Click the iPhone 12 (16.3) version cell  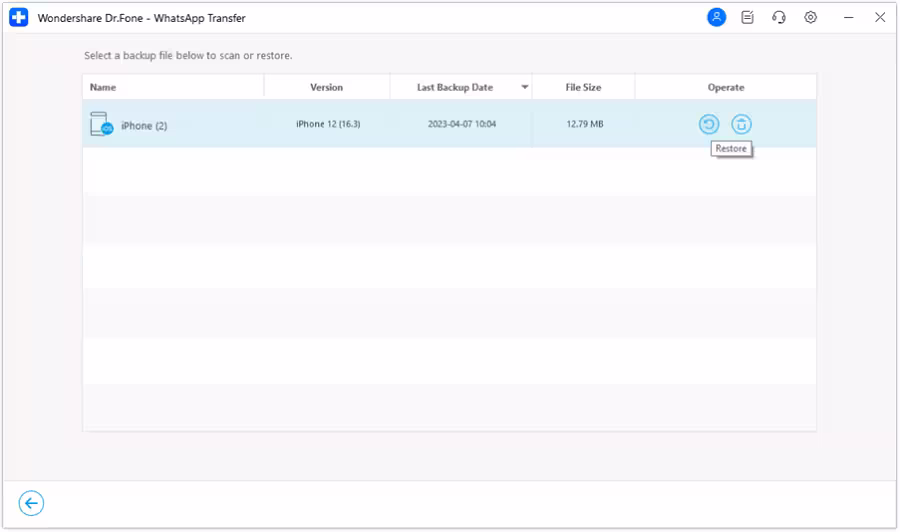click(328, 124)
